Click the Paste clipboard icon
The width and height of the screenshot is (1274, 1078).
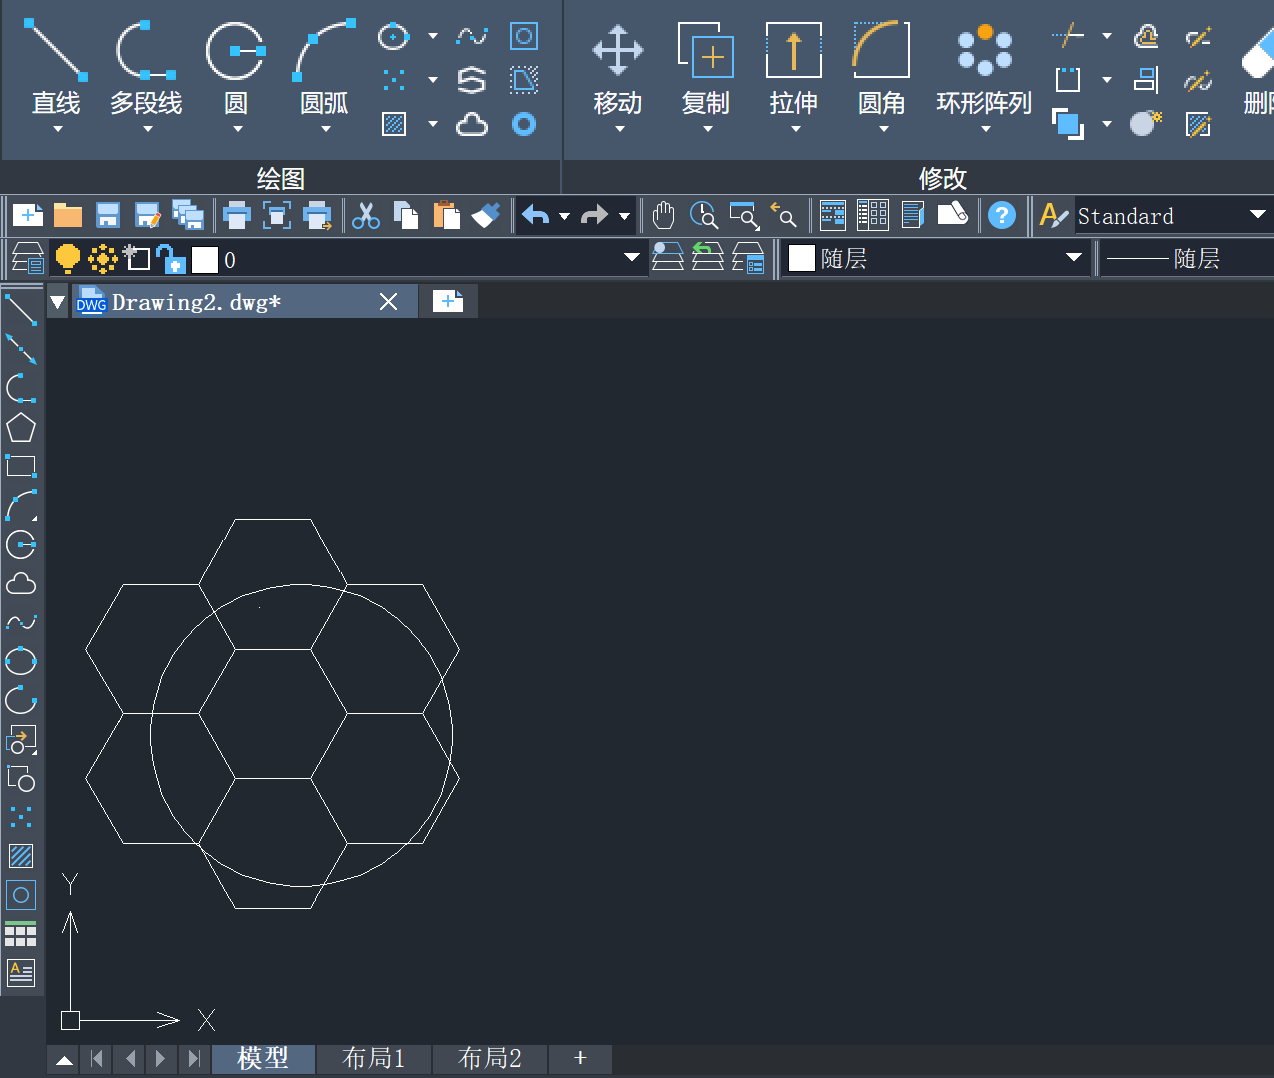(x=446, y=215)
